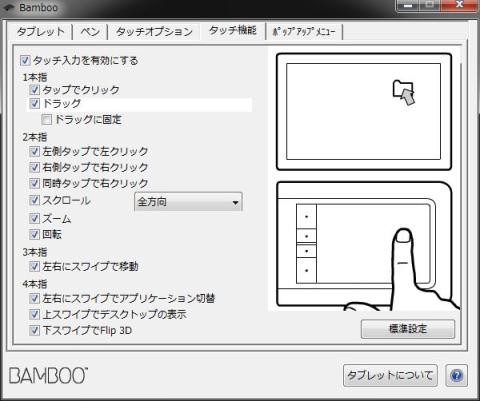Screen dimensions: 480x401
Task: Click the screen preview illustration with folder
Action: (364, 112)
